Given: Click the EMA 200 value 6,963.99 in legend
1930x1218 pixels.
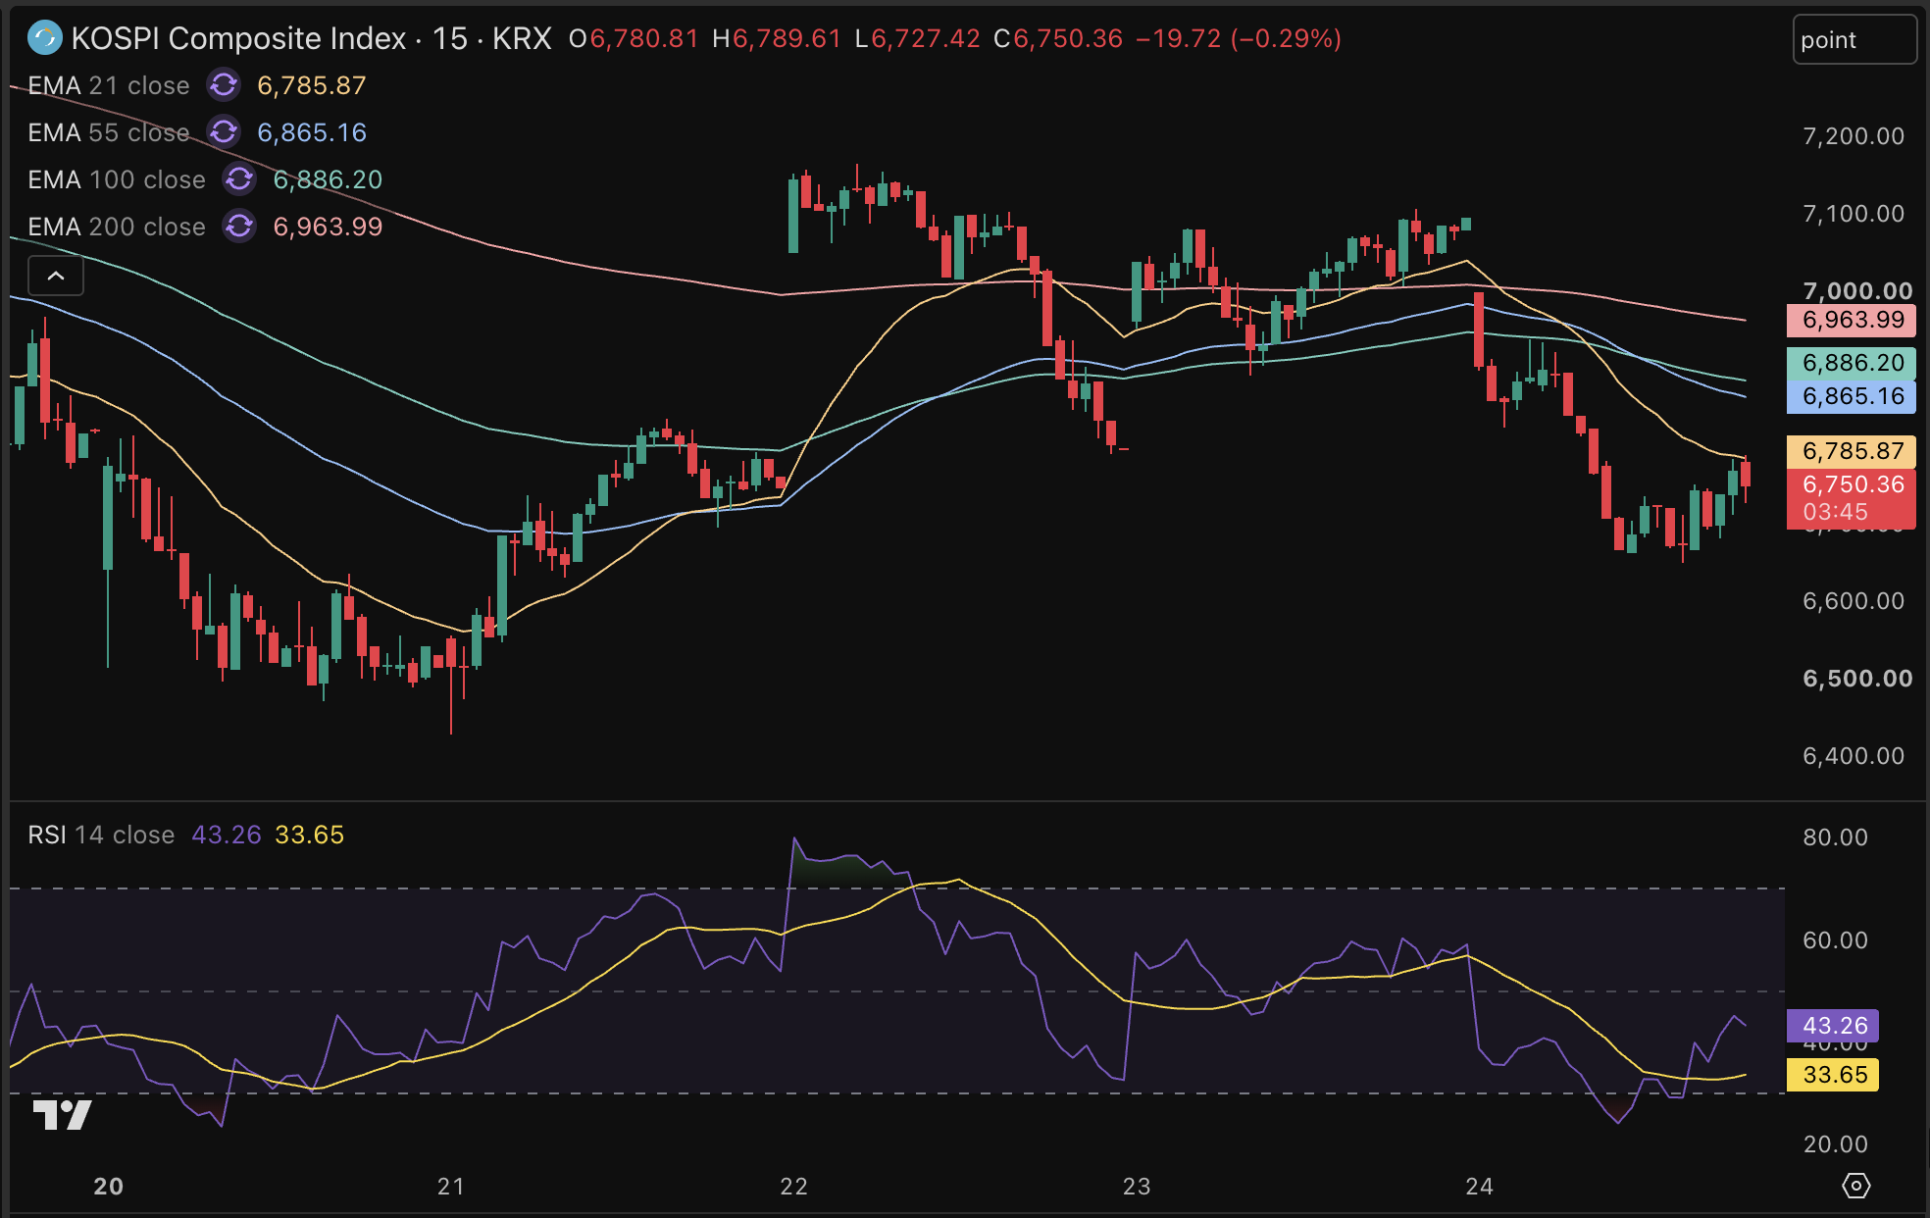Looking at the screenshot, I should coord(328,226).
